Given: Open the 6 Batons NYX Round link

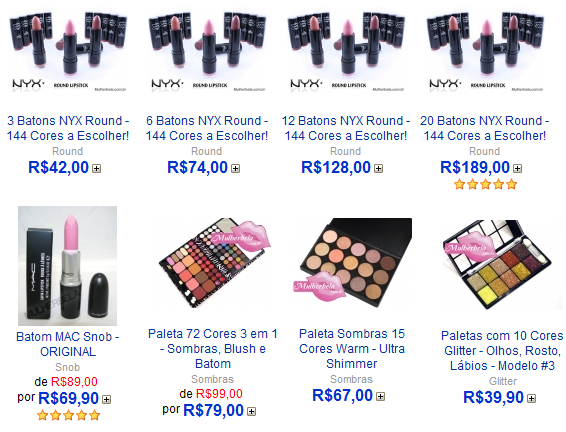Looking at the screenshot, I should 207,128.
